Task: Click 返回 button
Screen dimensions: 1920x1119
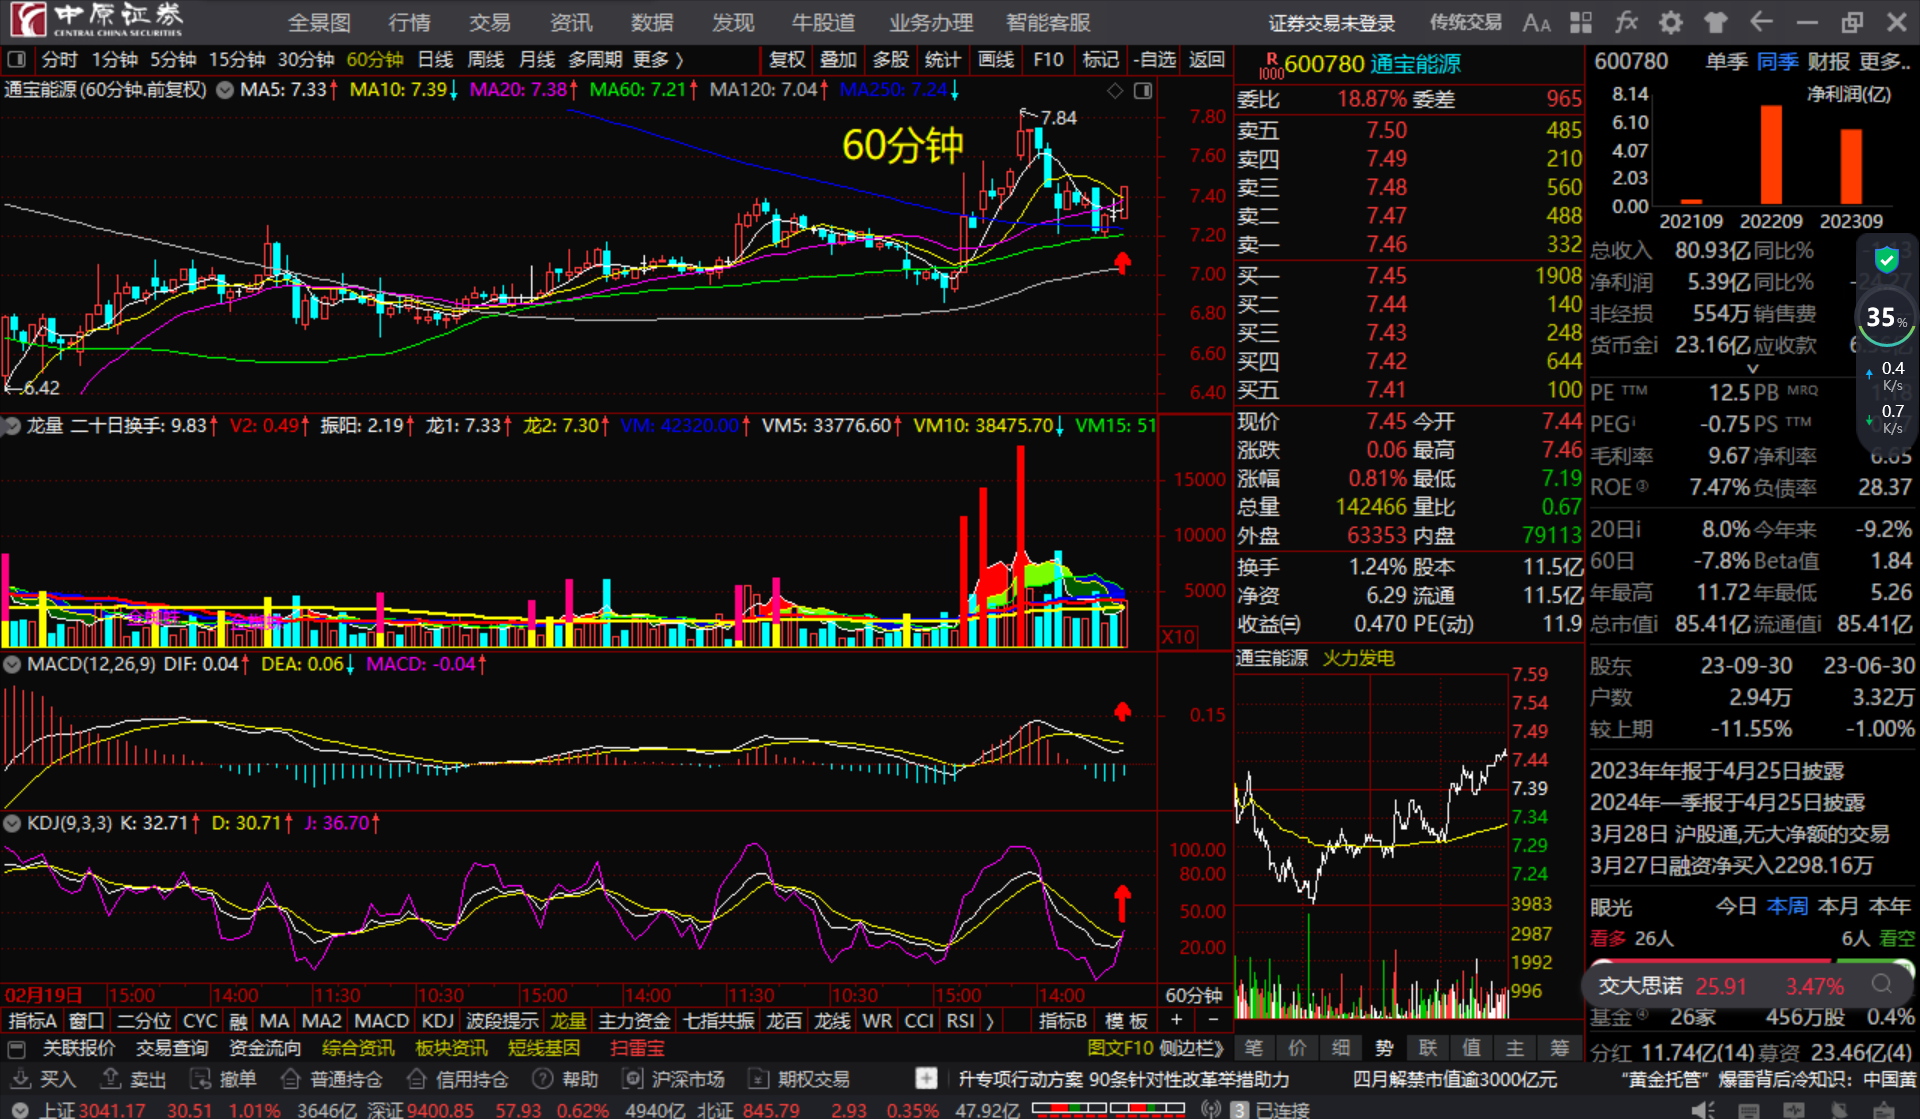Action: click(x=1207, y=60)
